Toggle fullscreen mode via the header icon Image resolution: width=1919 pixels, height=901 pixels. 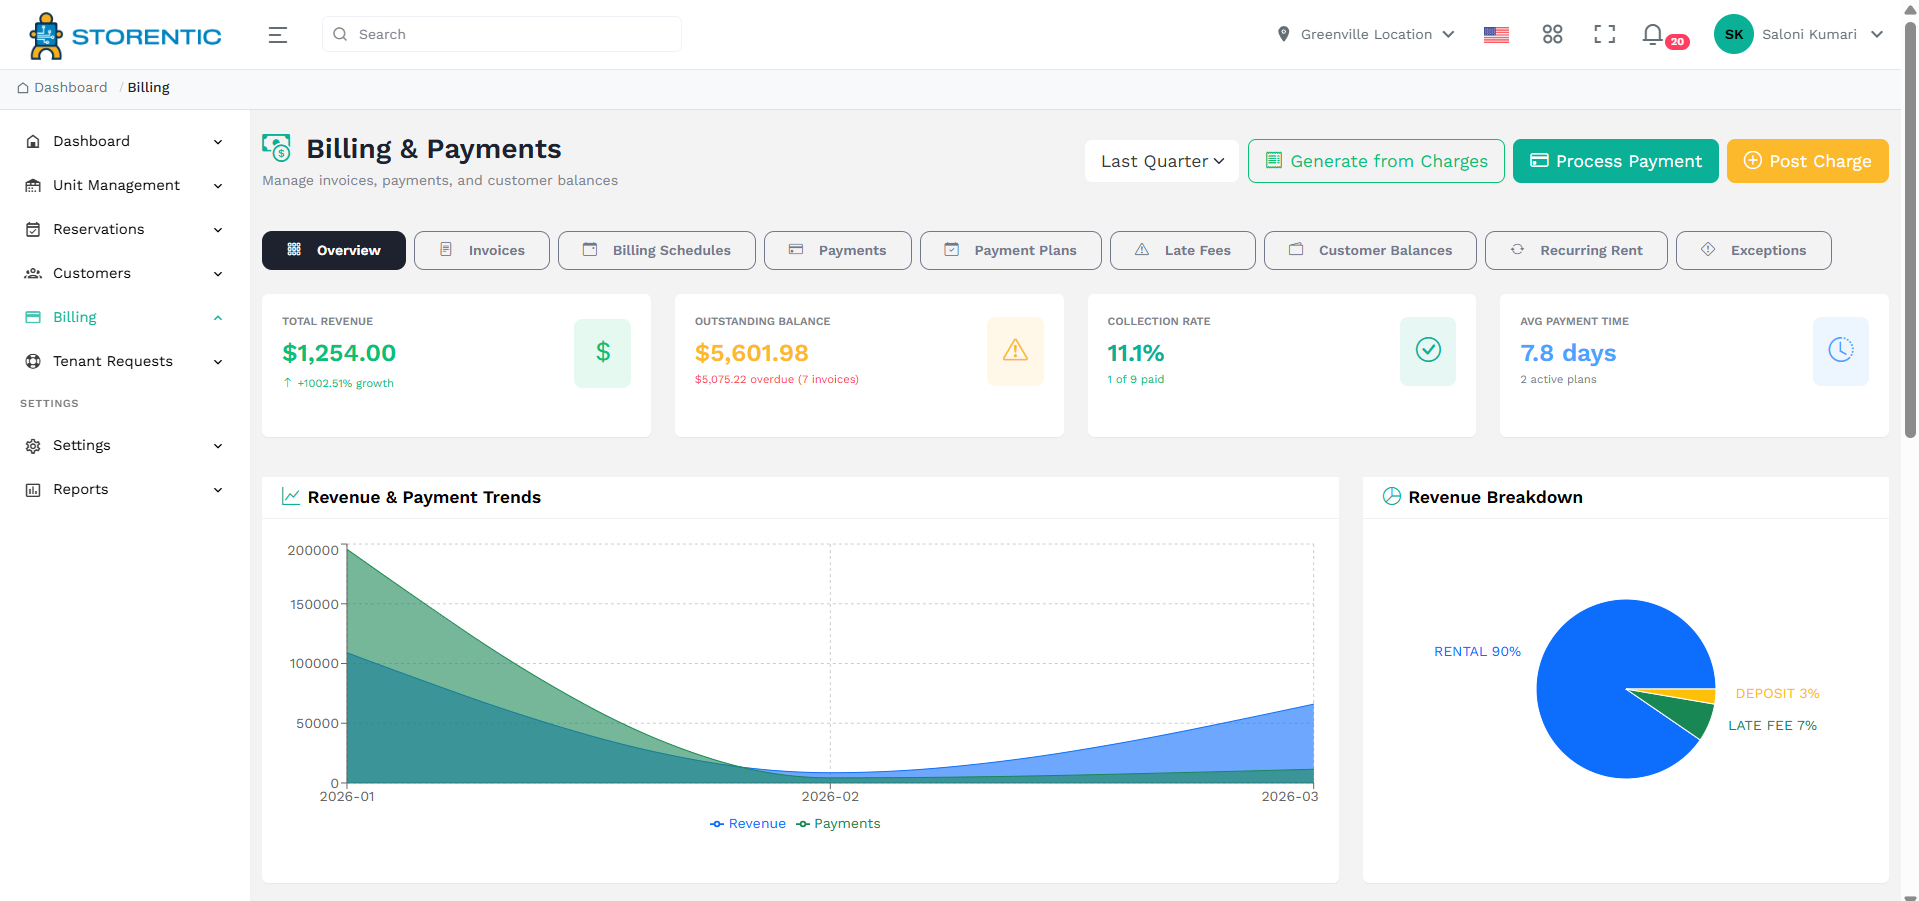click(x=1604, y=33)
